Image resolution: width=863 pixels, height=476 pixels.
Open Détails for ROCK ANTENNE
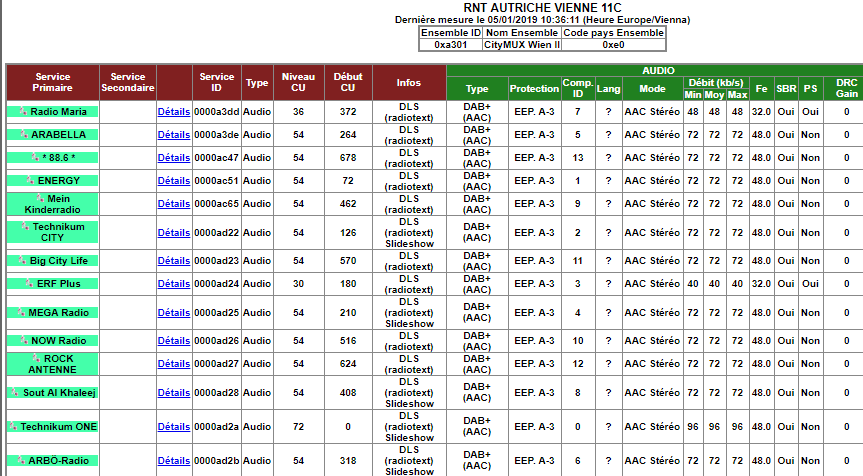tap(174, 364)
